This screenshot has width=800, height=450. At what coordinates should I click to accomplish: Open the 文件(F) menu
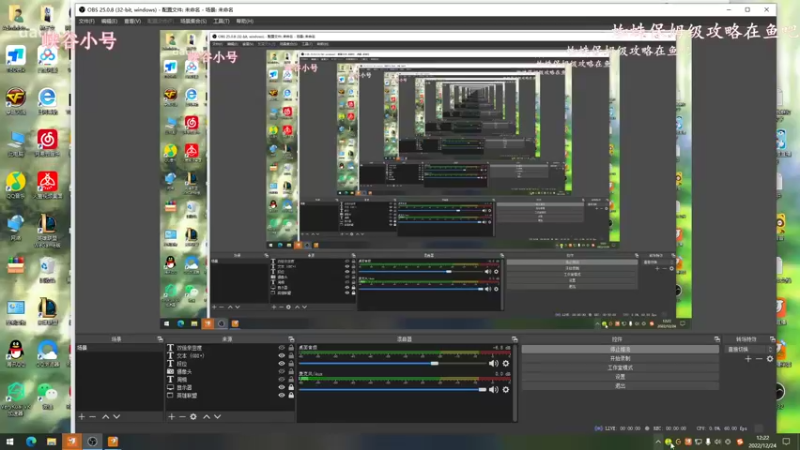pyautogui.click(x=86, y=21)
